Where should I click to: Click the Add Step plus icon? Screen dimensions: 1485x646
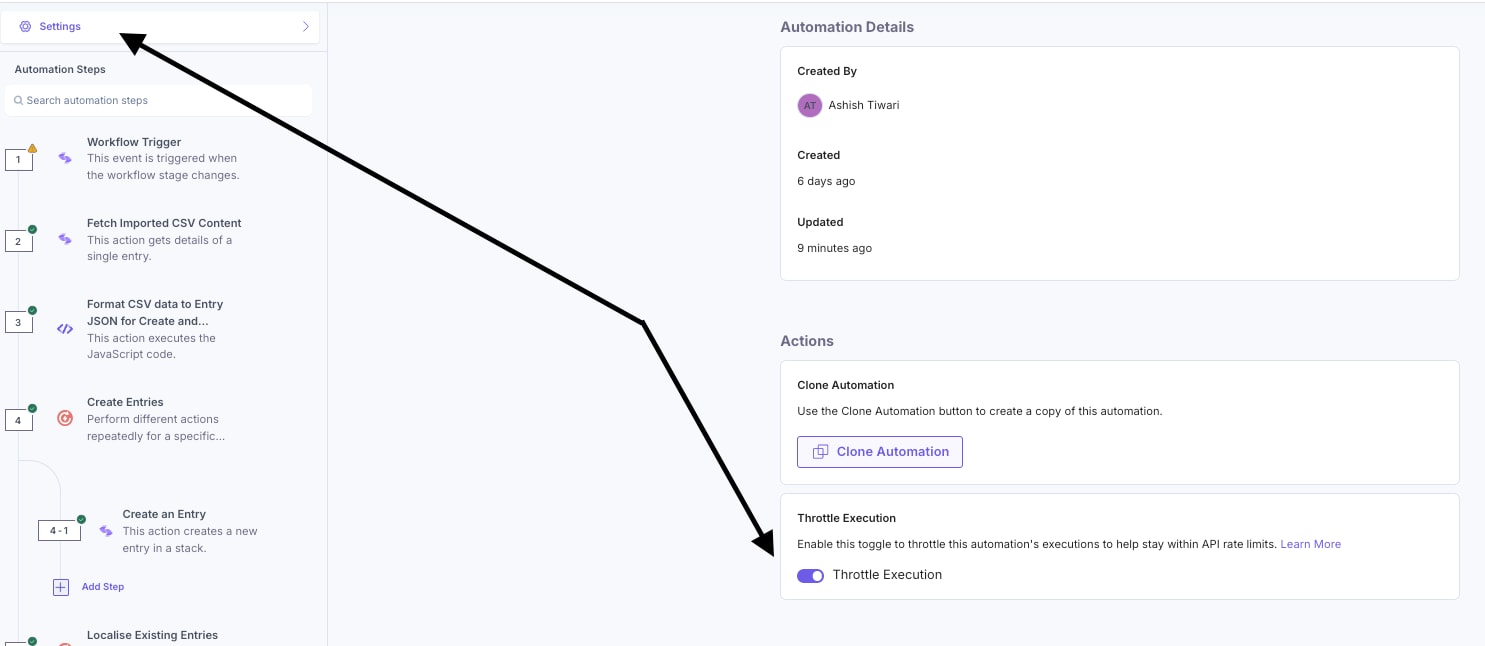tap(61, 587)
